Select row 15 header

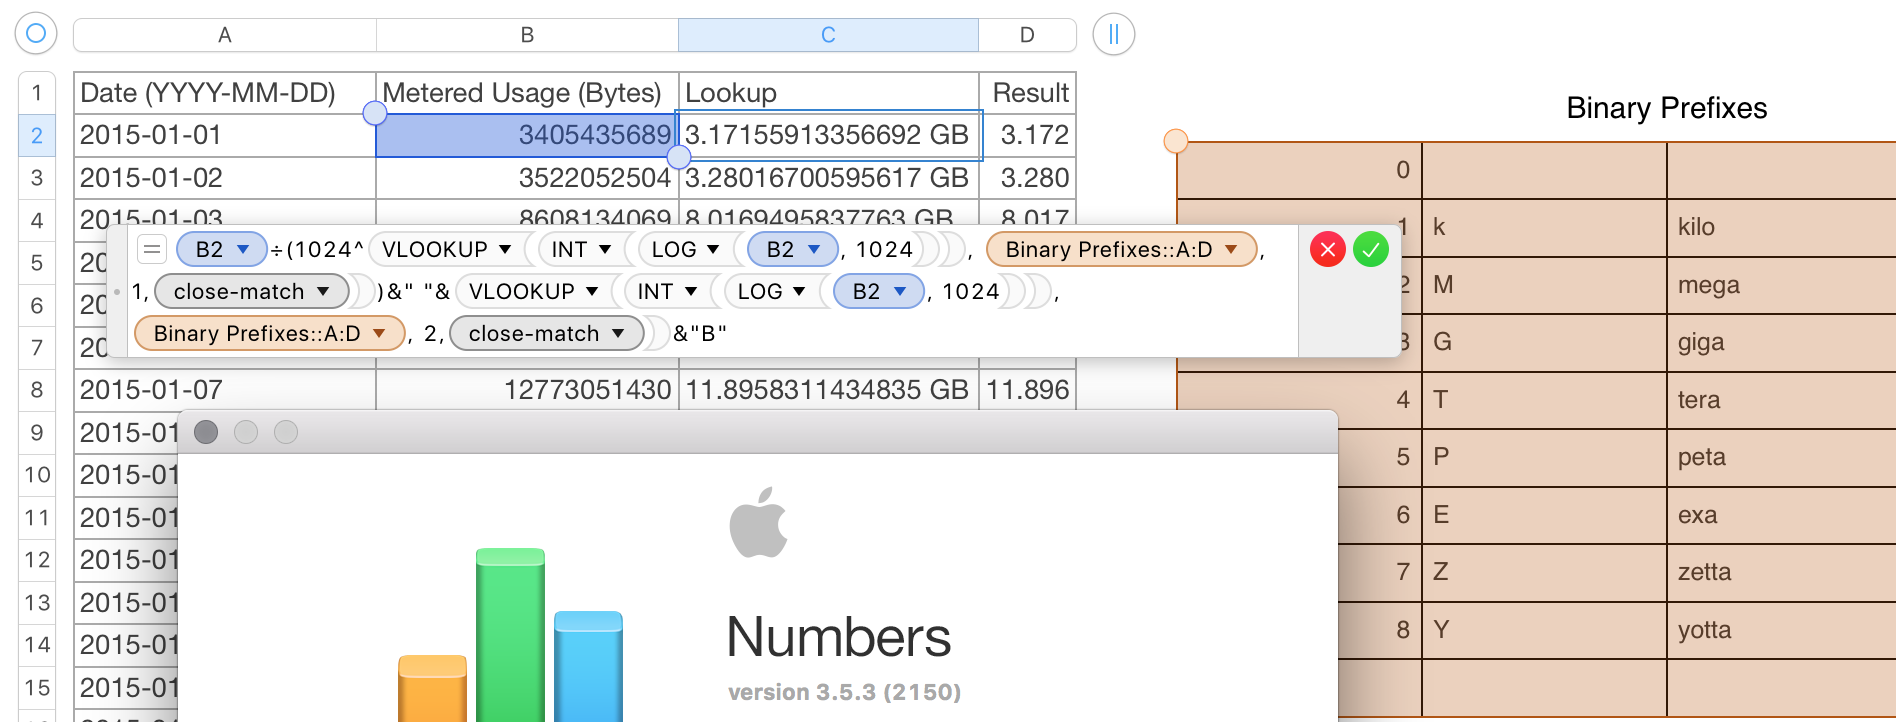click(37, 688)
